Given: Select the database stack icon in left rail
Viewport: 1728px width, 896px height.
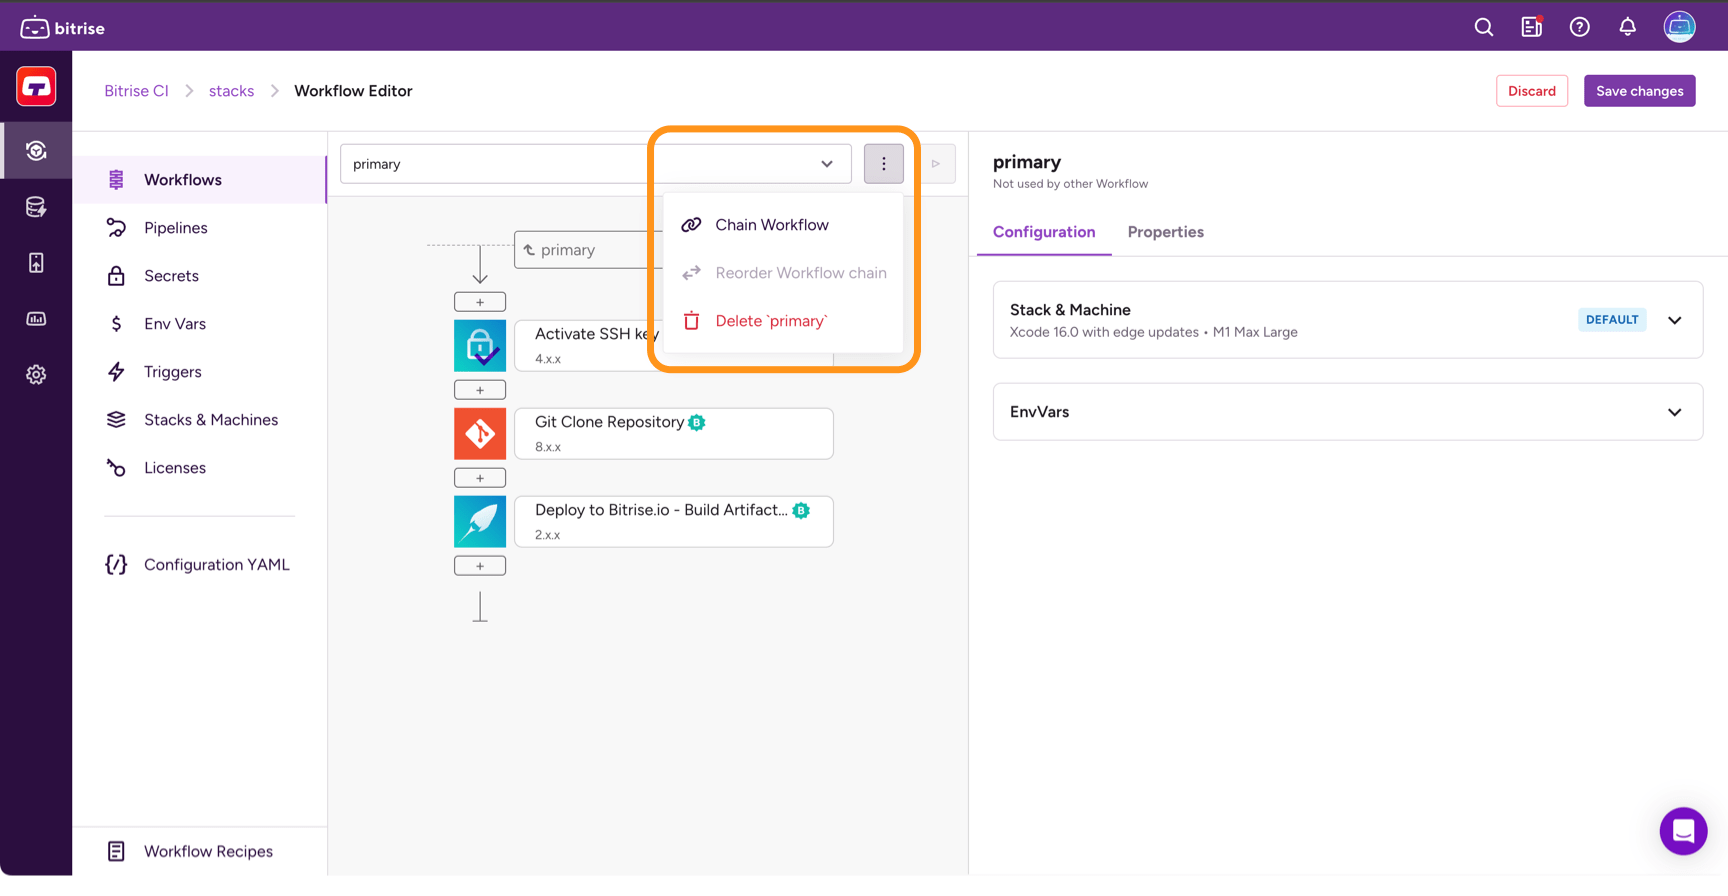Looking at the screenshot, I should click(36, 207).
